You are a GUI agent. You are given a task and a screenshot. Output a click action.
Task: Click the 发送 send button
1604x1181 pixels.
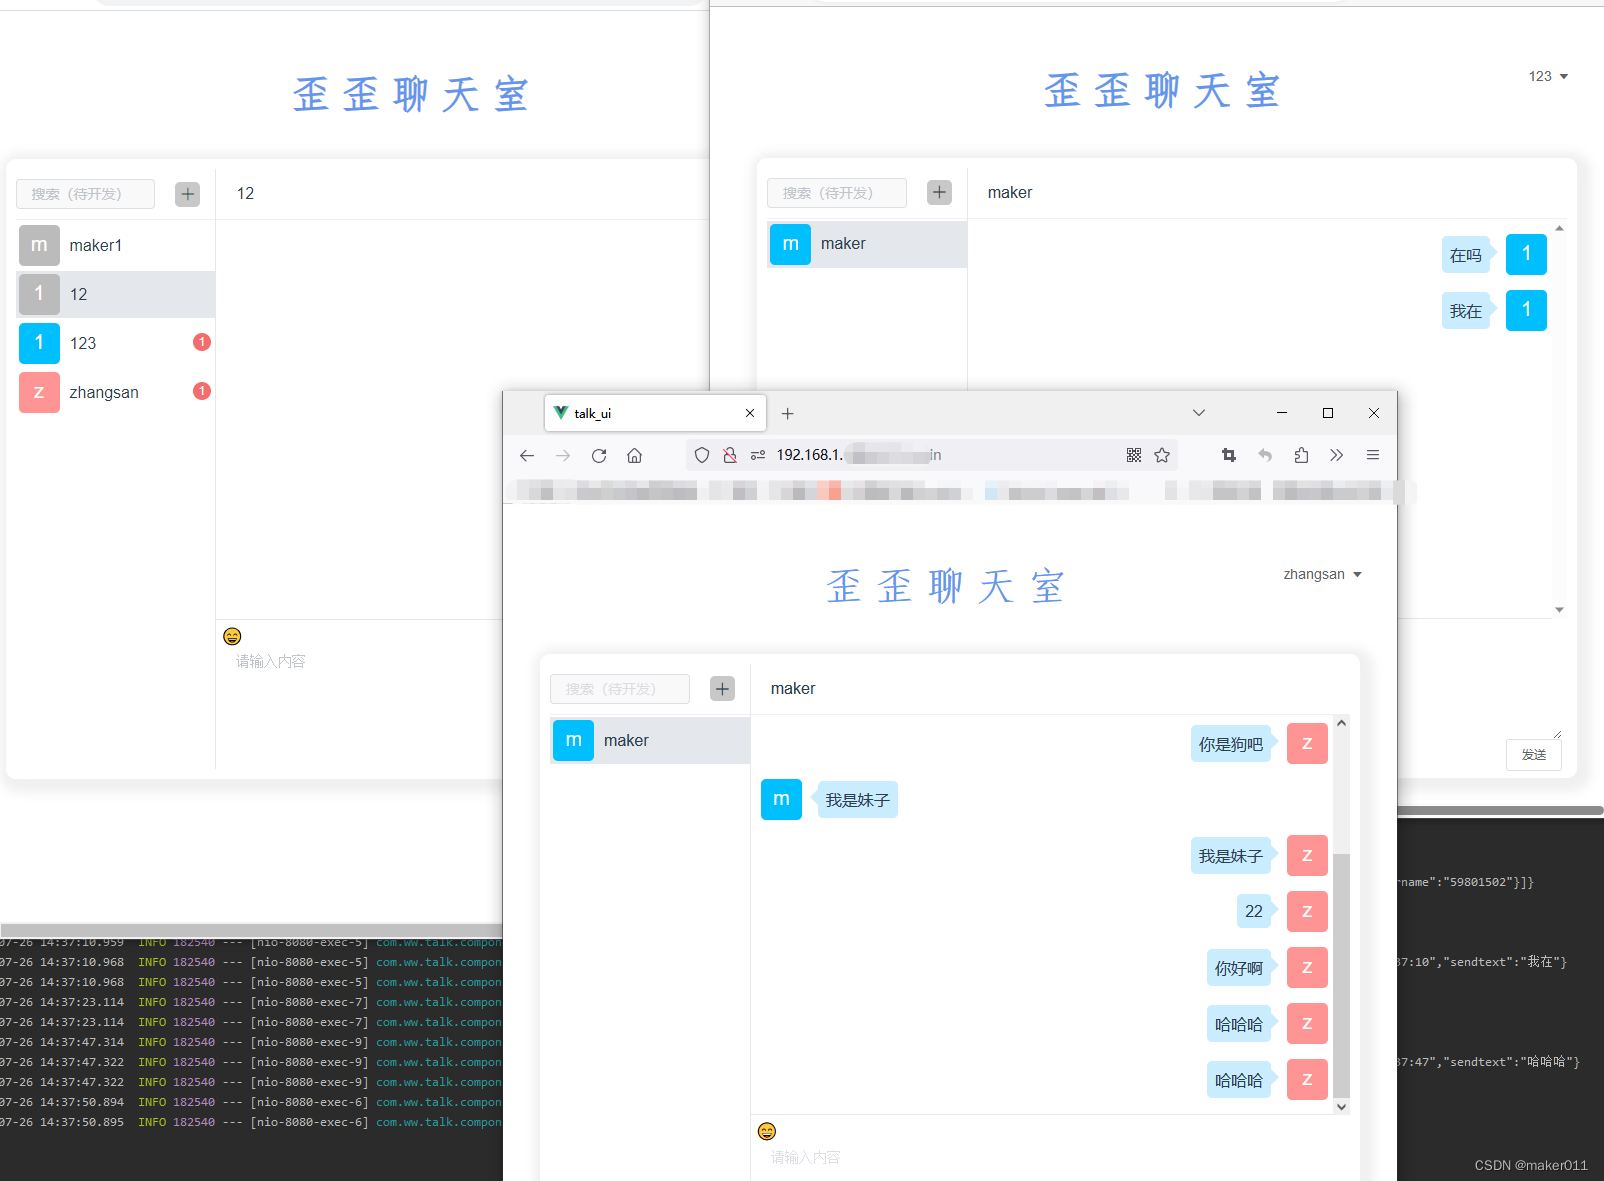1534,755
